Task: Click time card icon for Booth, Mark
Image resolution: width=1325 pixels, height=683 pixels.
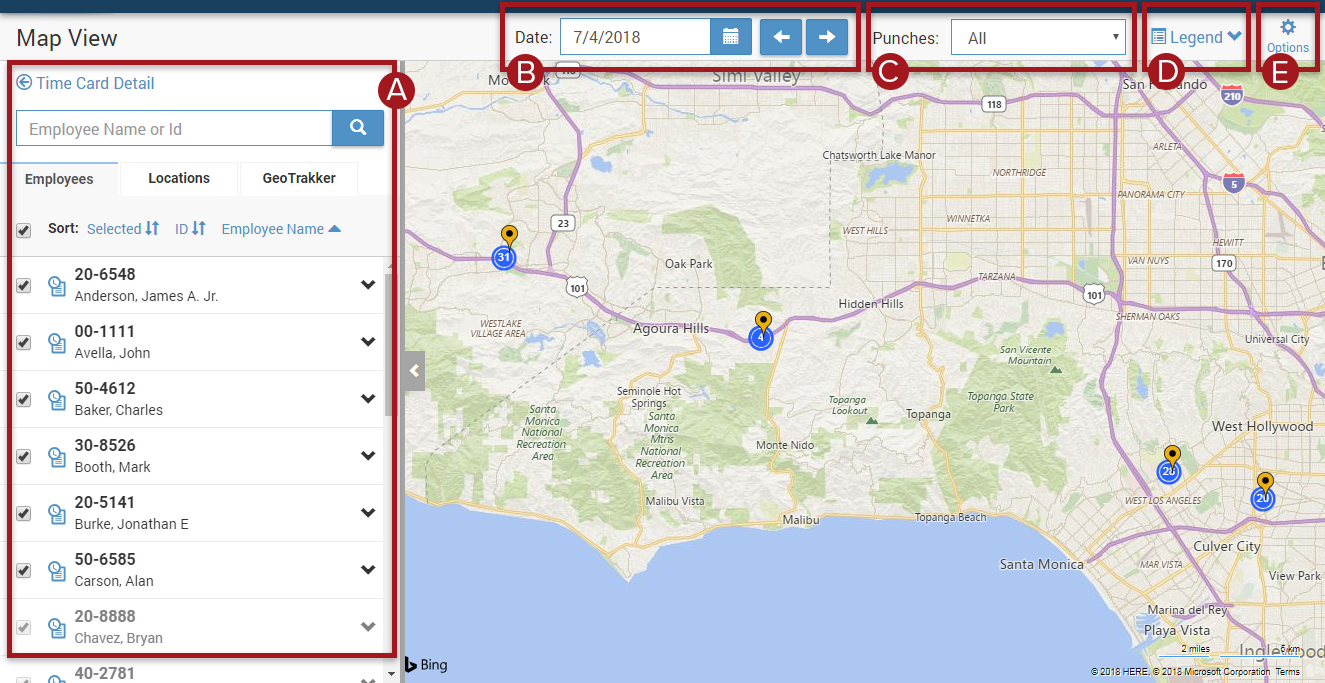Action: coord(57,457)
